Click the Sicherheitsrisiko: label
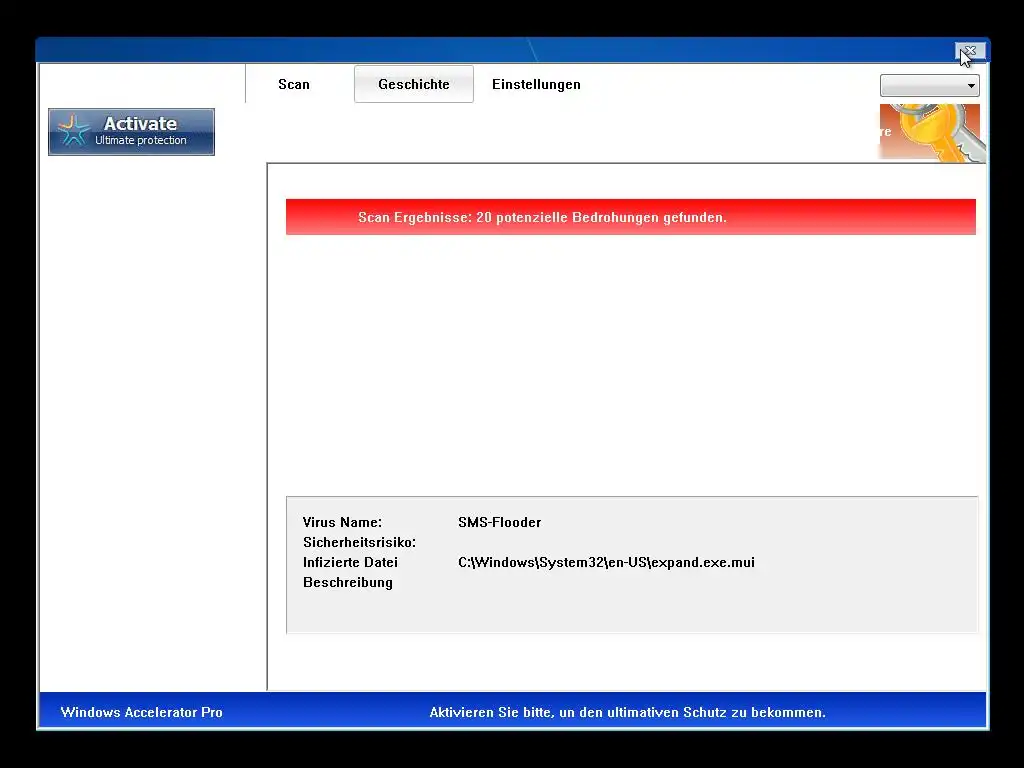The height and width of the screenshot is (768, 1024). (x=359, y=543)
